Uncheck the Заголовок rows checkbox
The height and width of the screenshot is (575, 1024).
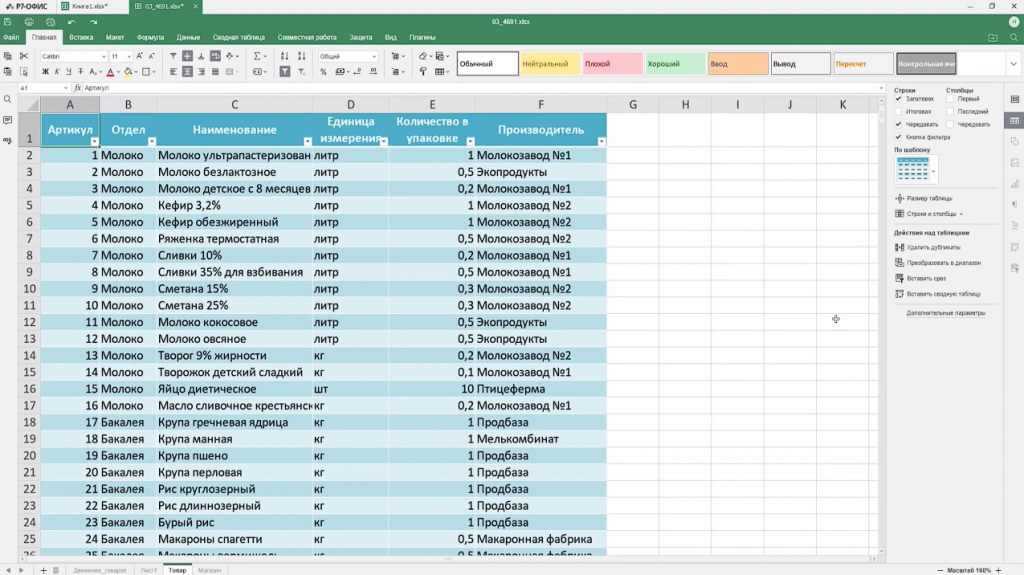click(x=898, y=99)
